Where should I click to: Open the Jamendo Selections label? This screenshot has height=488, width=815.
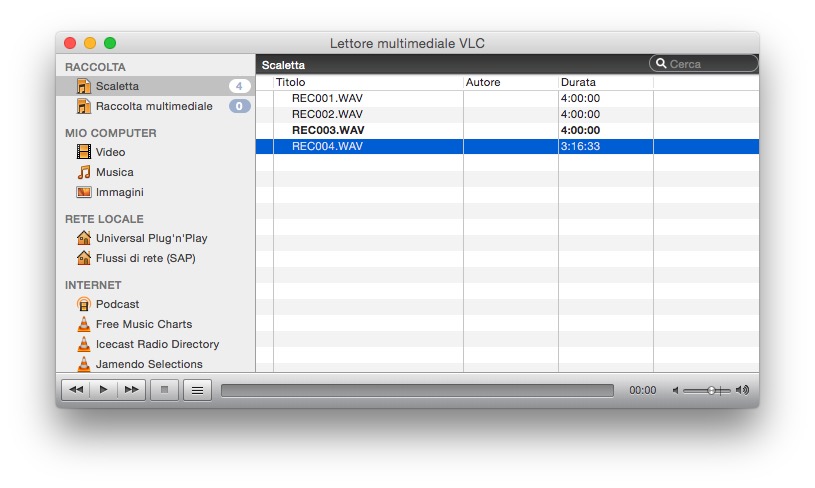(149, 364)
